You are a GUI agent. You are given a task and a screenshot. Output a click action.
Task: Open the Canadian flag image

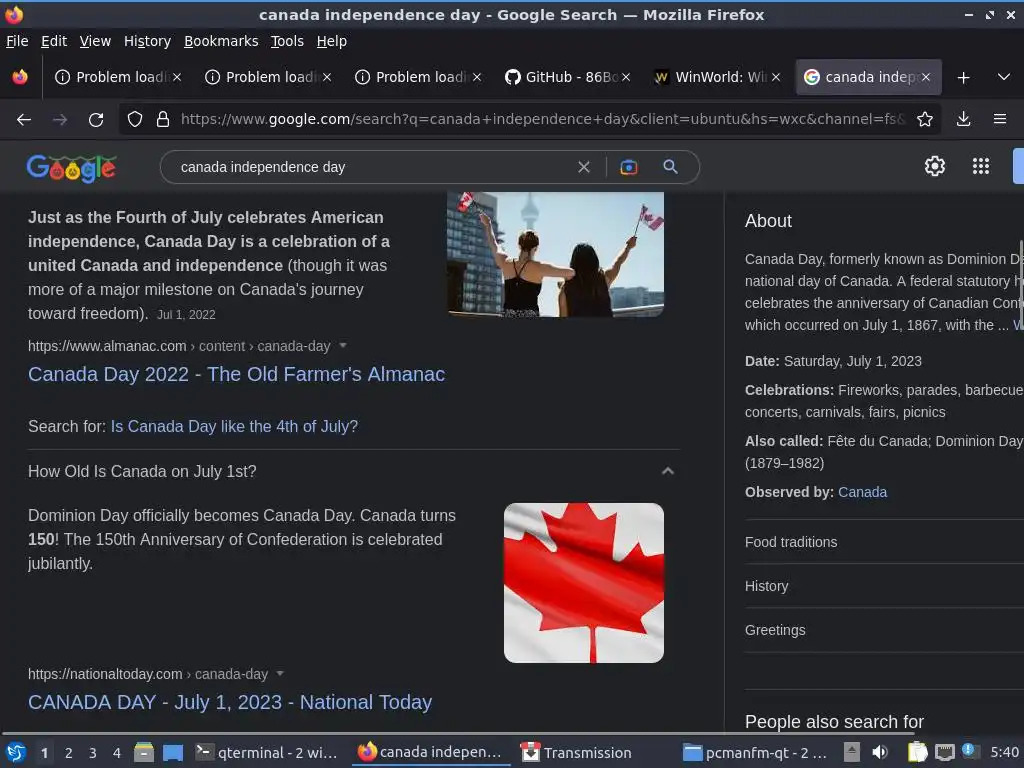click(x=584, y=583)
